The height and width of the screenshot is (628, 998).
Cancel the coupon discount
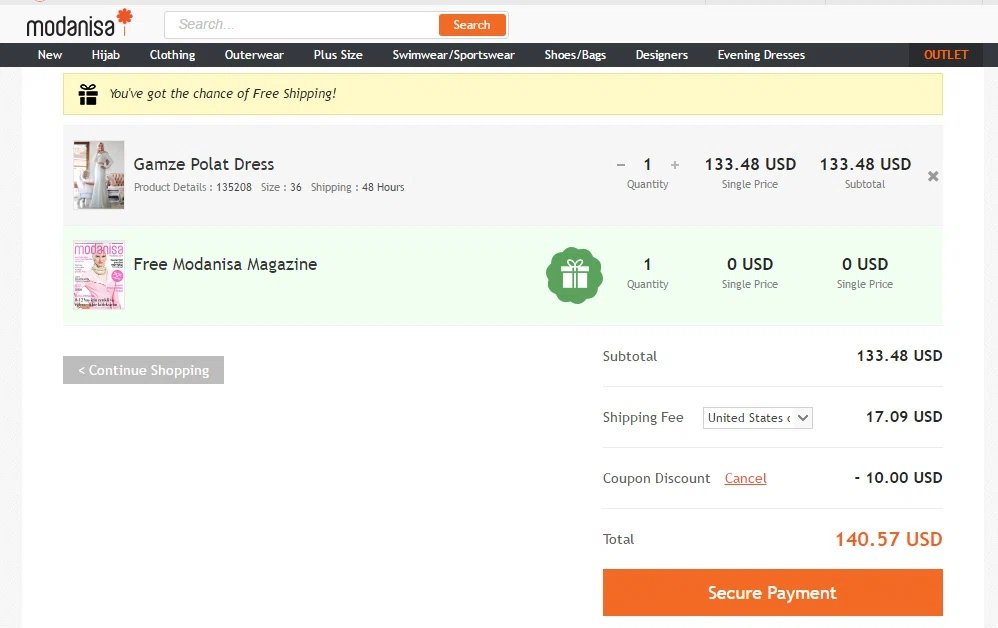coord(745,478)
